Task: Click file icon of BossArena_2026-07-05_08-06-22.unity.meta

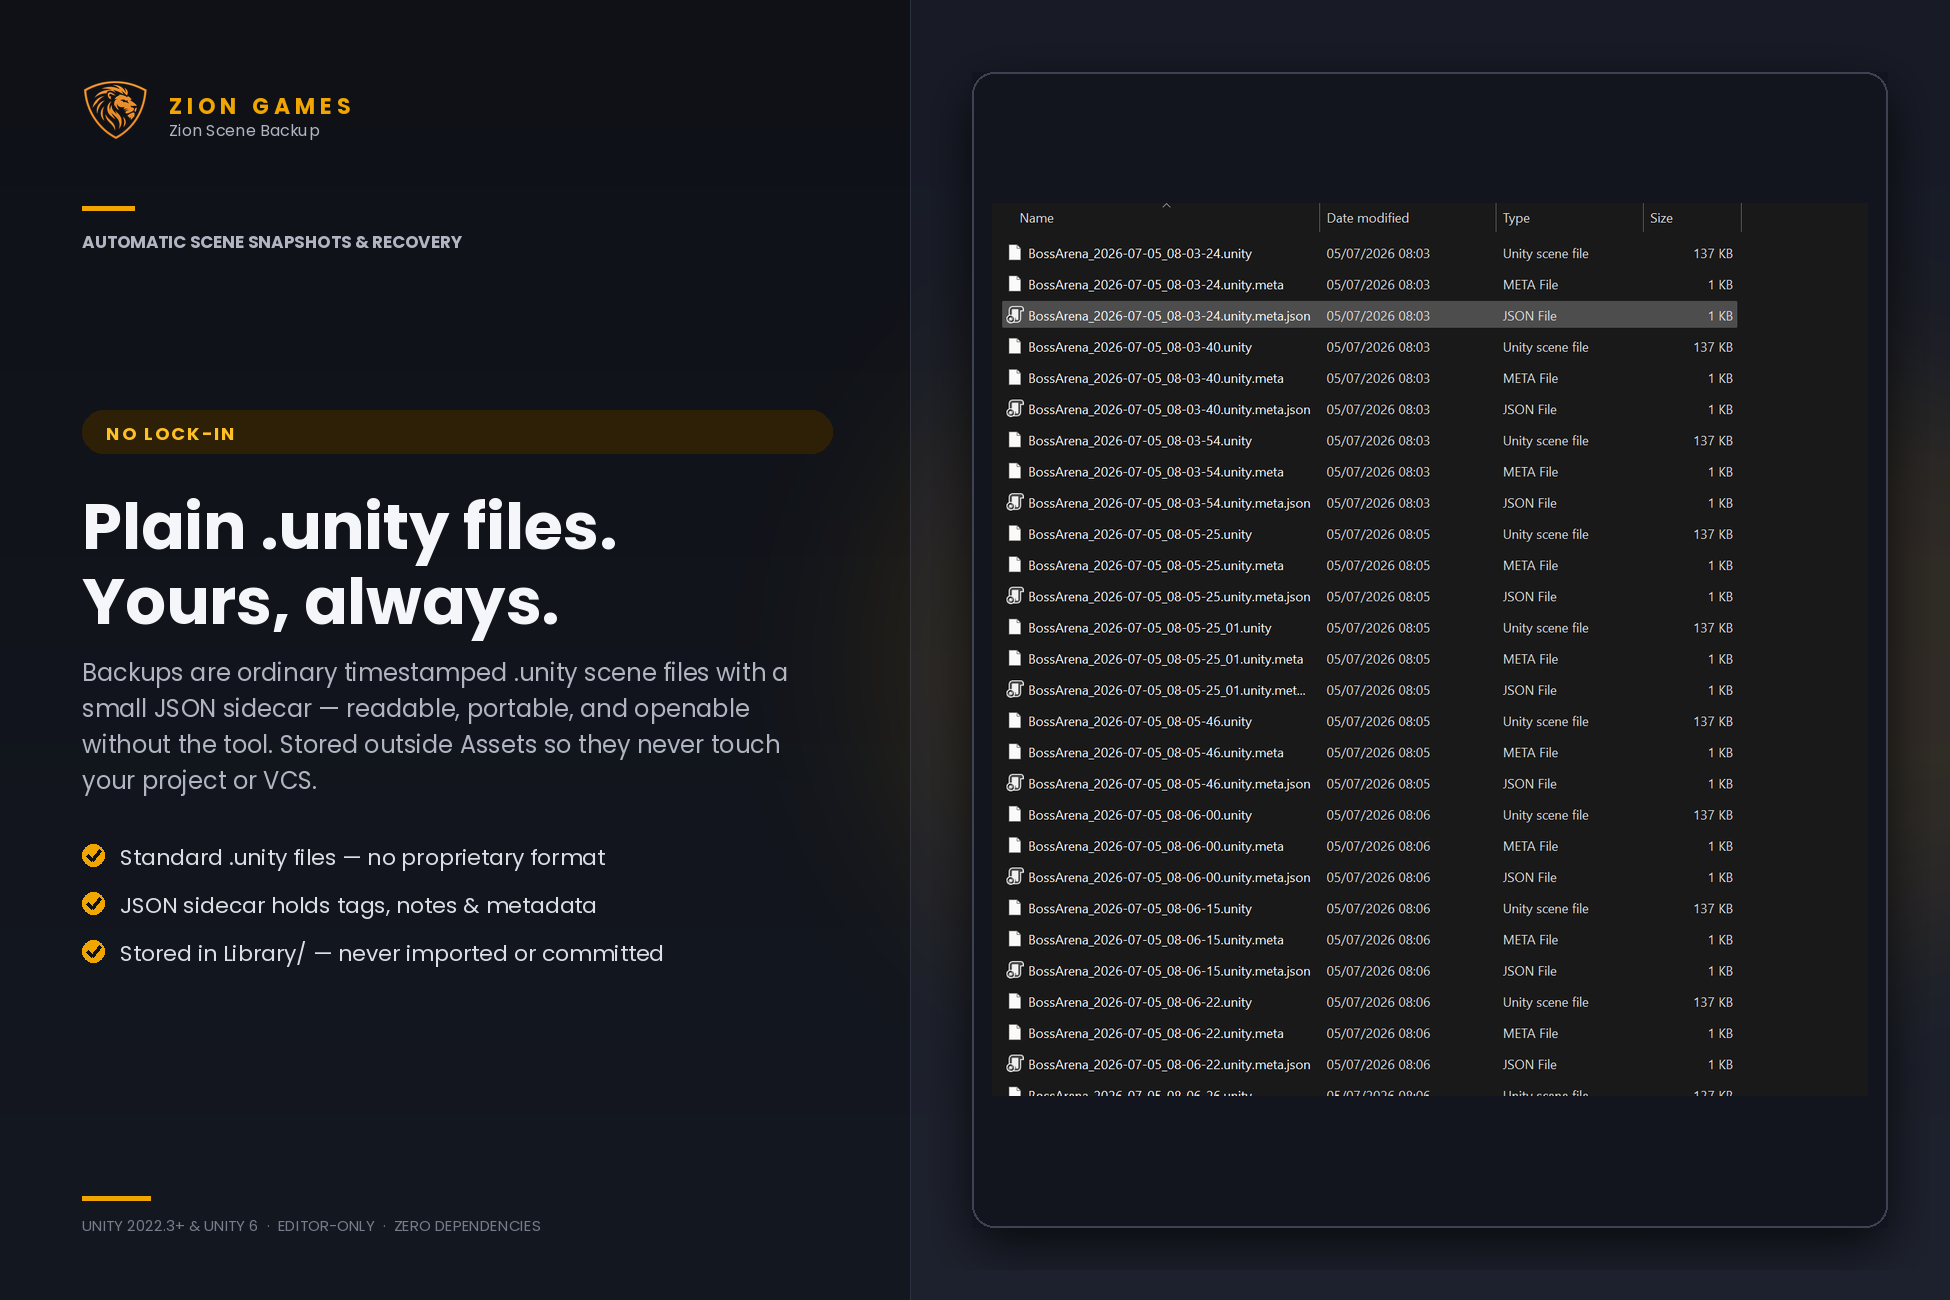Action: 1014,1033
